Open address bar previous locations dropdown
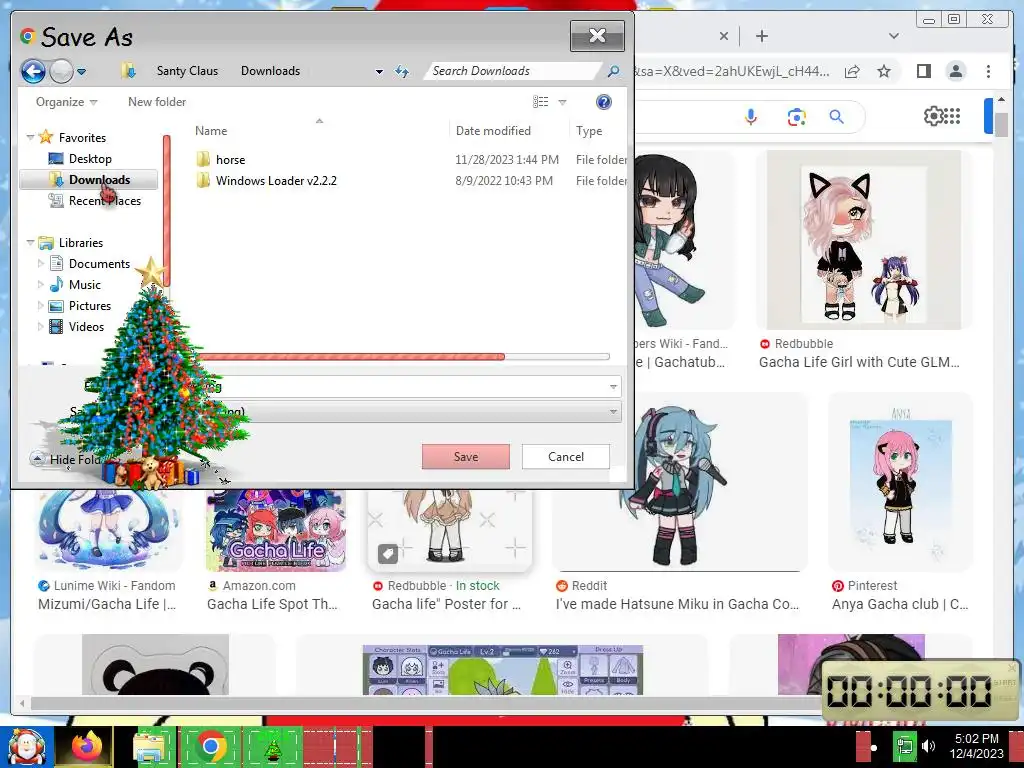The image size is (1024, 768). click(379, 72)
